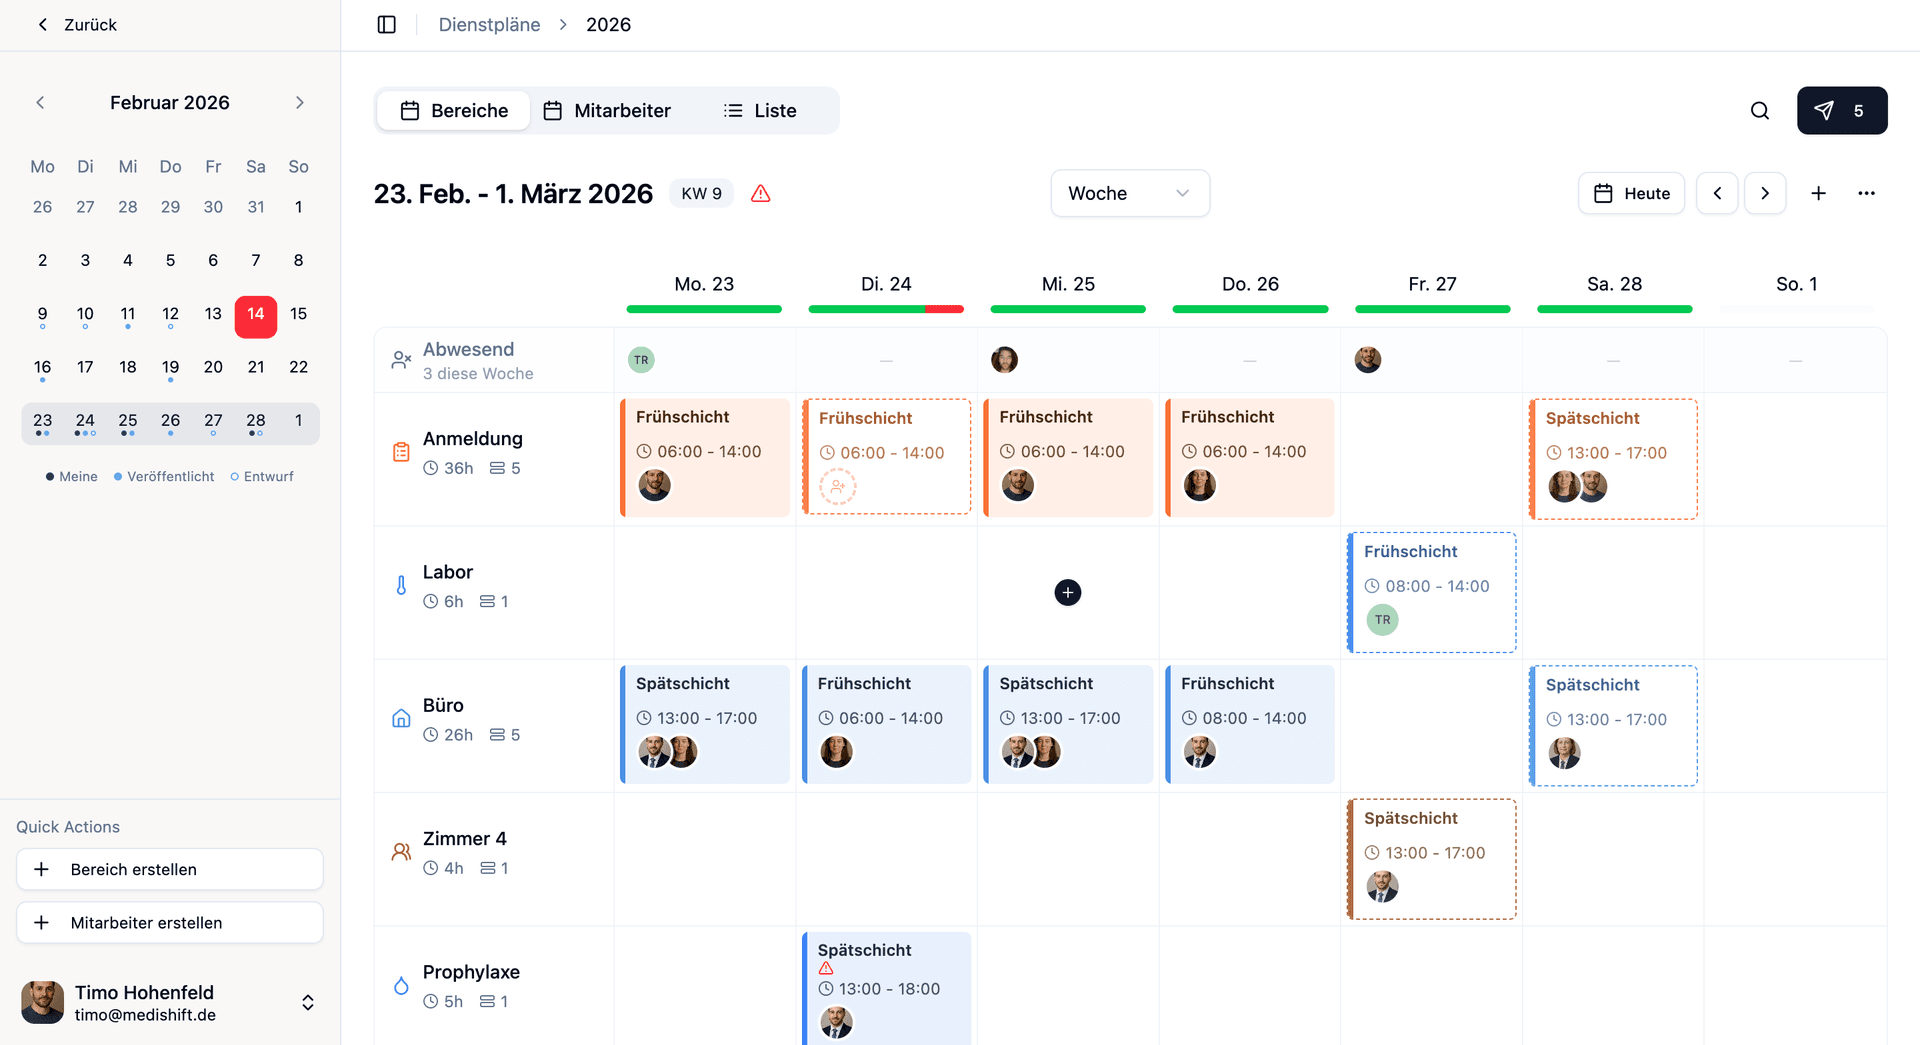Open the search magnifier icon
1920x1045 pixels.
(1760, 111)
